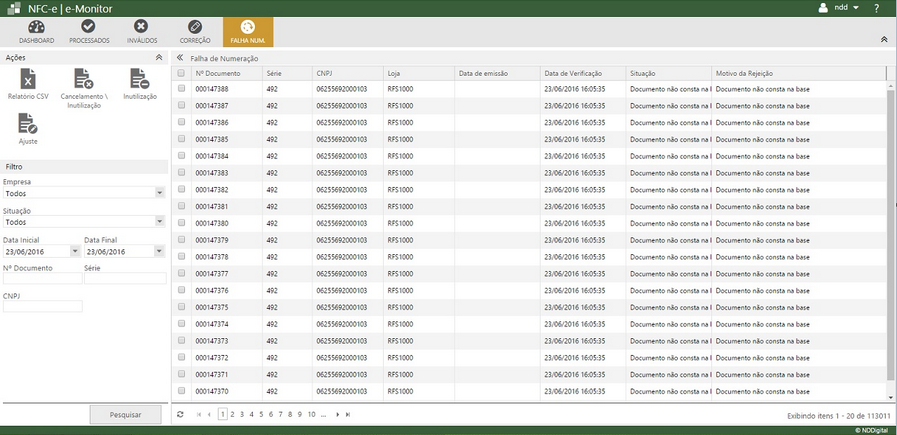Viewport: 897px width, 435px height.
Task: Open the Dashboard view
Action: pos(36,31)
